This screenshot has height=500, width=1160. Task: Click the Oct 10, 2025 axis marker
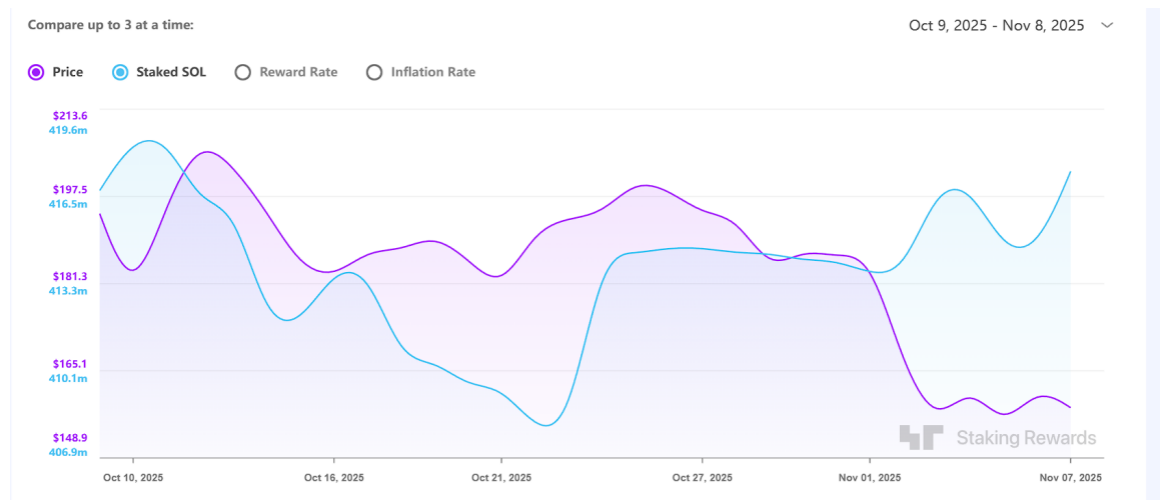coord(133,477)
